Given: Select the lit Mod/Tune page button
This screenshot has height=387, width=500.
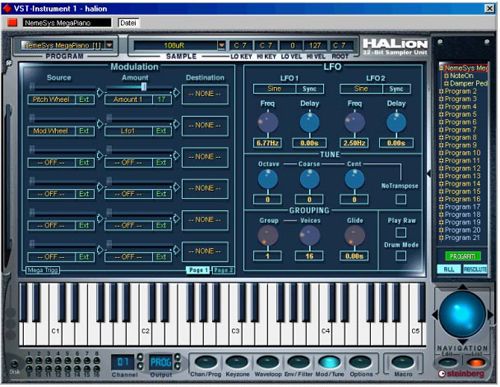Looking at the screenshot, I should [329, 362].
